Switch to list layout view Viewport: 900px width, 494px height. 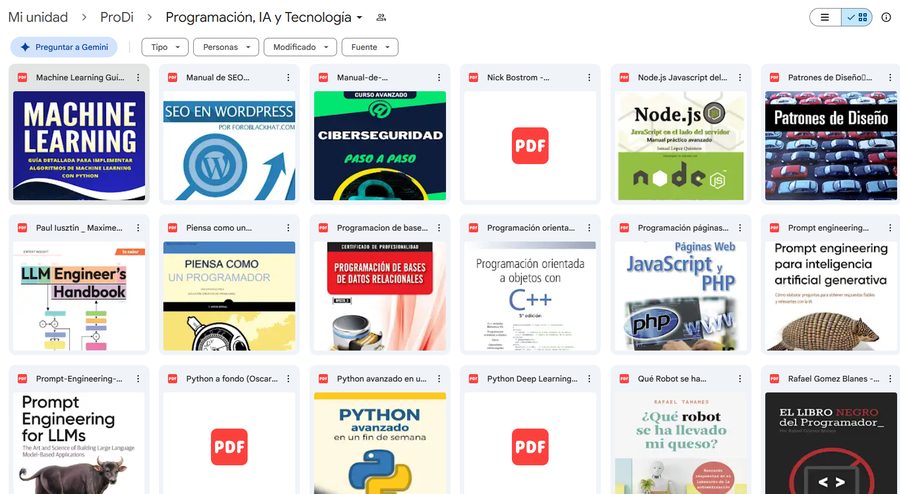[x=825, y=17]
